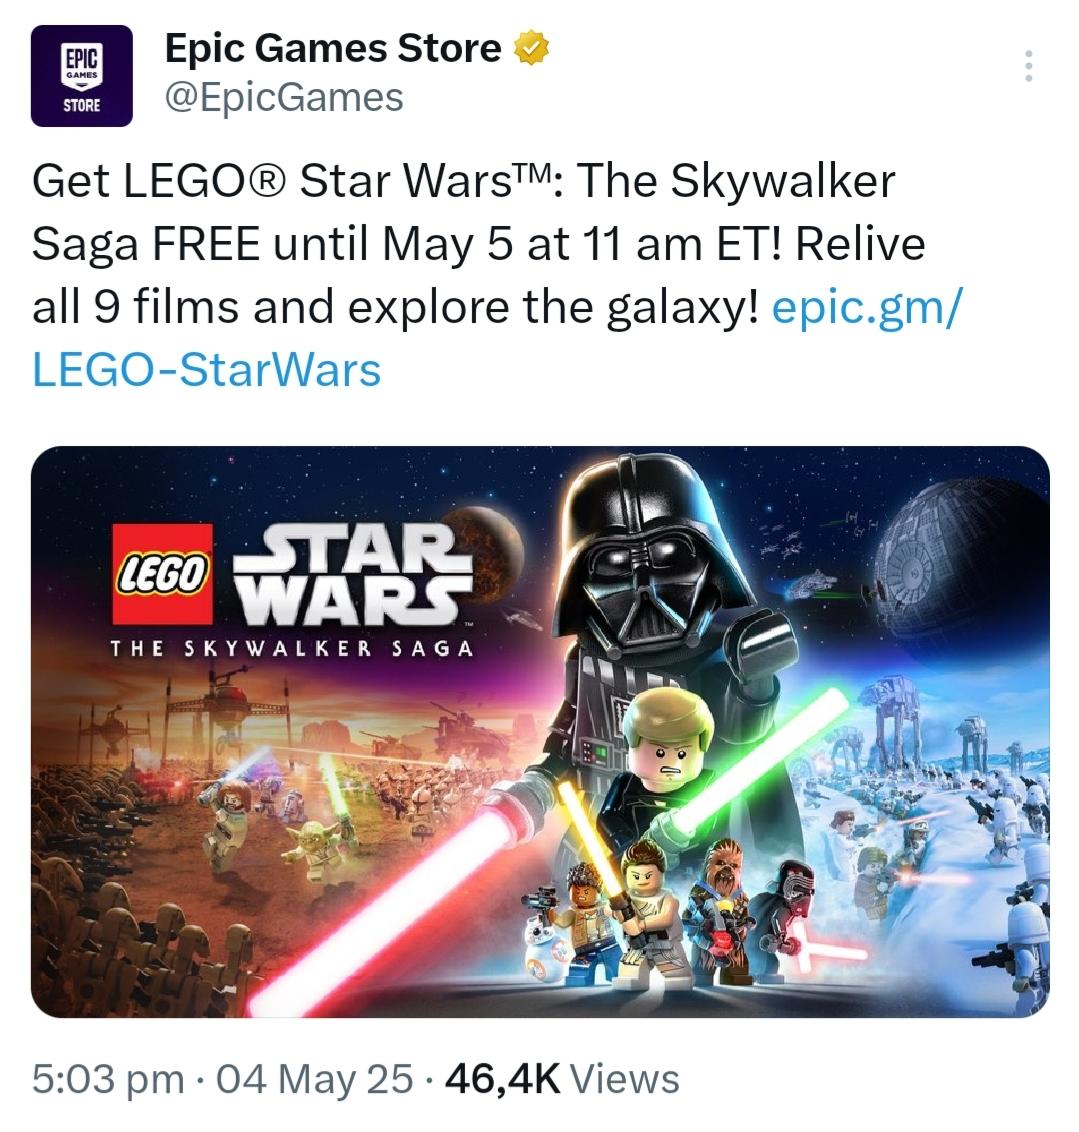This screenshot has width=1079, height=1132.
Task: Click Chewbacca in the character group
Action: click(x=724, y=895)
